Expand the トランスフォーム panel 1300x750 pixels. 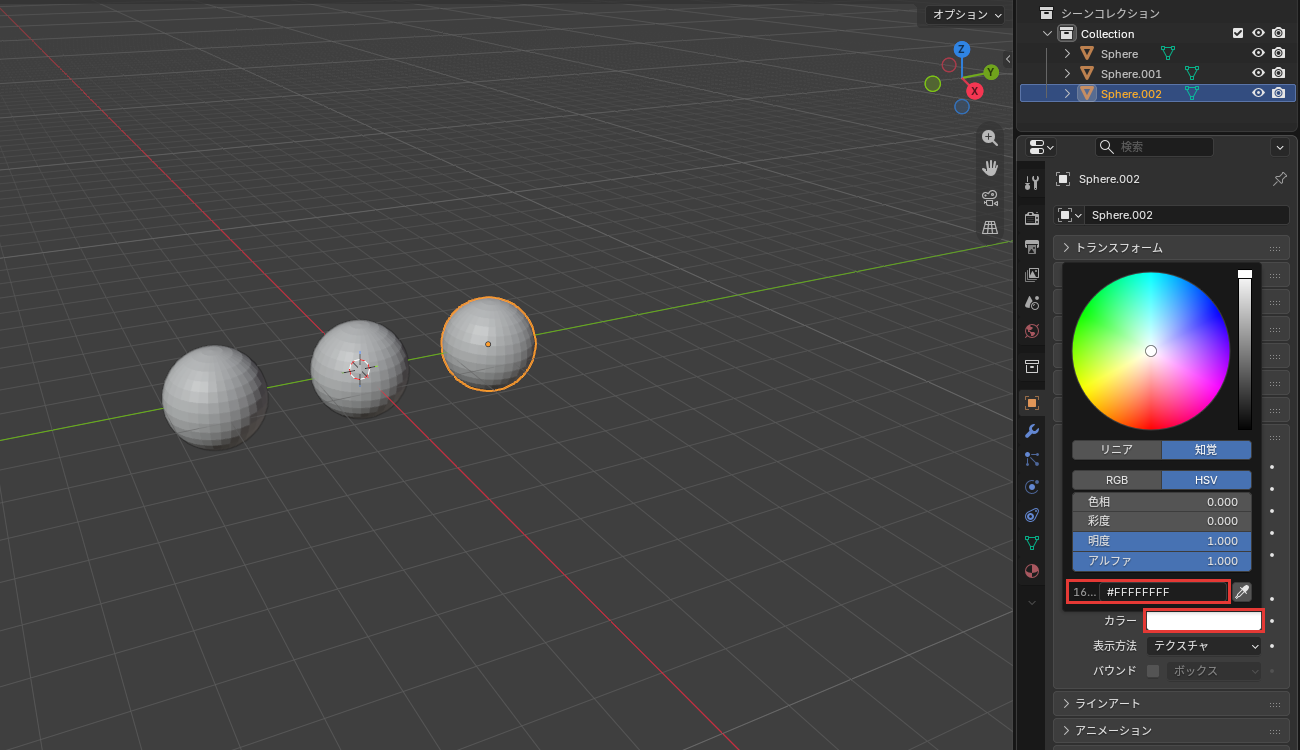pyautogui.click(x=1171, y=247)
